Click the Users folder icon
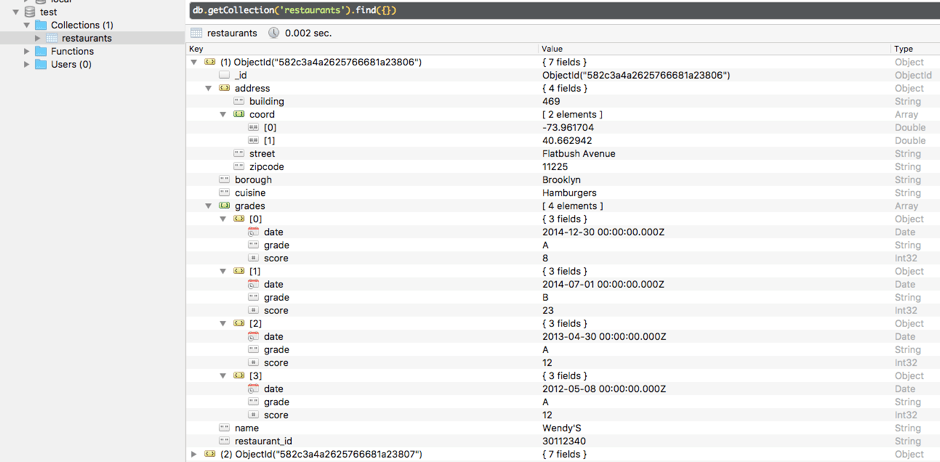 [41, 64]
